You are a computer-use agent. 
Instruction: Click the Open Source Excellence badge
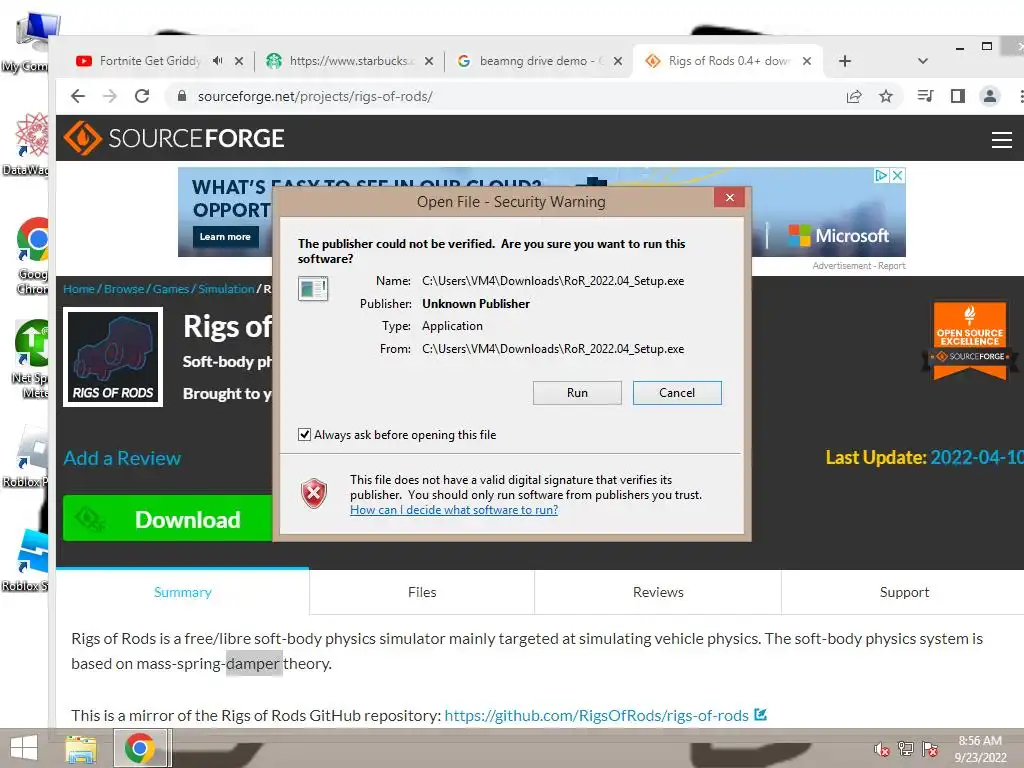[969, 340]
